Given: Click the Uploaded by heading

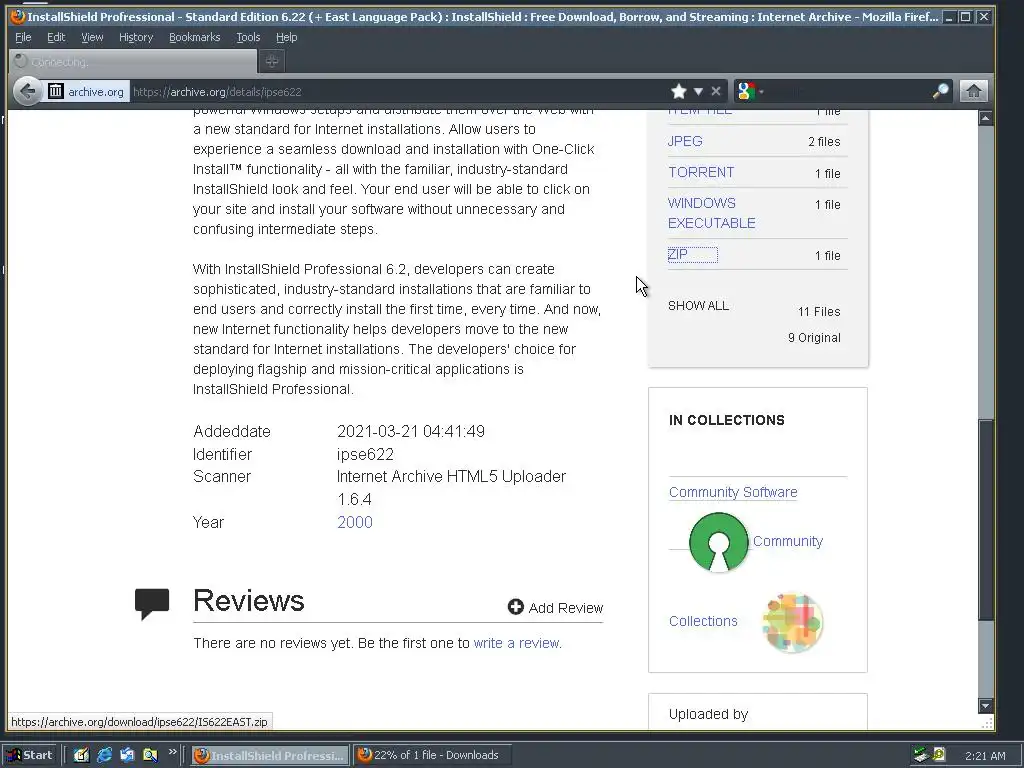Looking at the screenshot, I should point(708,714).
